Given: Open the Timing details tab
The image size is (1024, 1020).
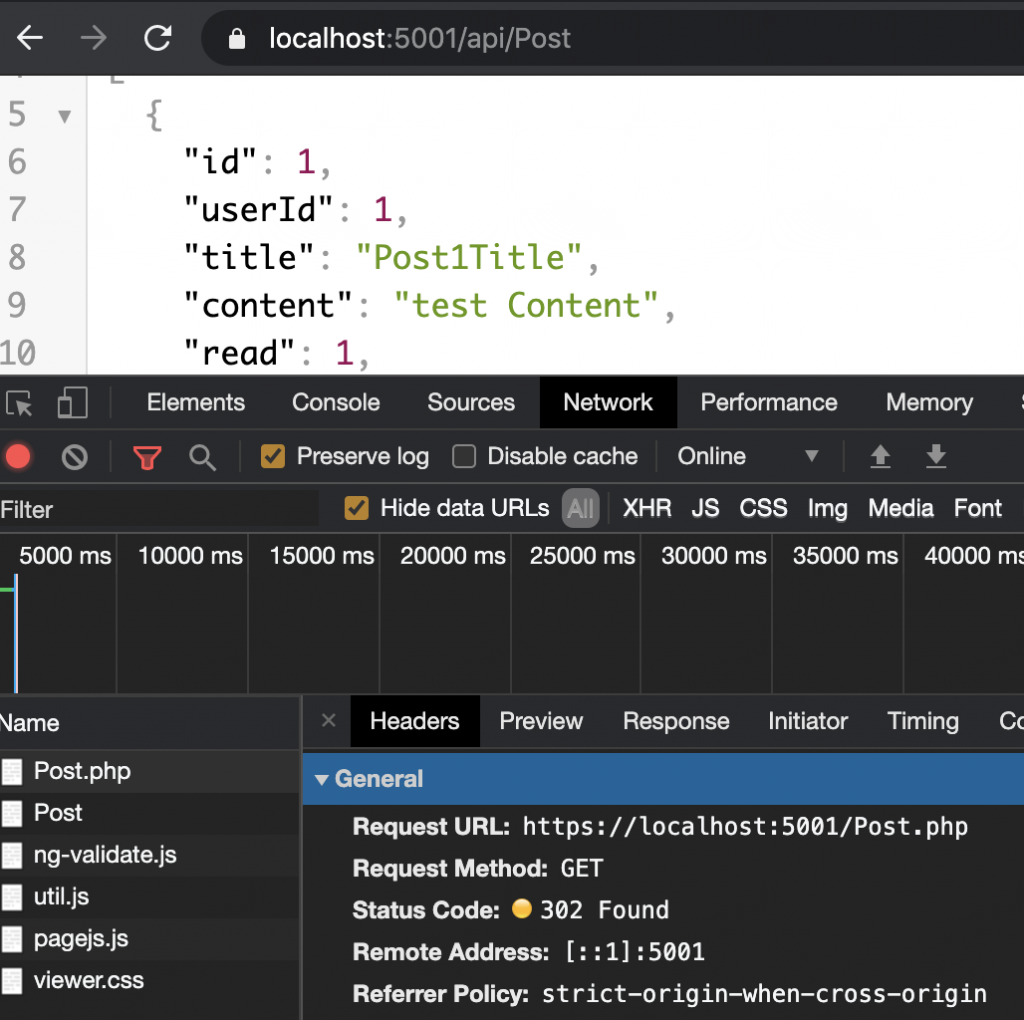Looking at the screenshot, I should [x=923, y=721].
